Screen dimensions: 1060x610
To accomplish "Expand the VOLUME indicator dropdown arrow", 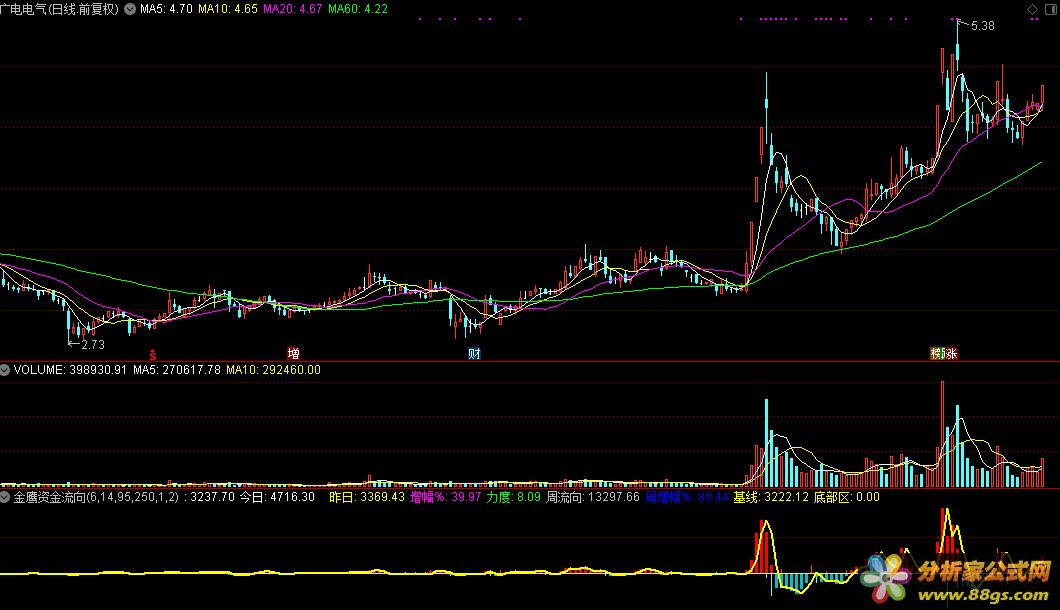I will click(x=5, y=370).
